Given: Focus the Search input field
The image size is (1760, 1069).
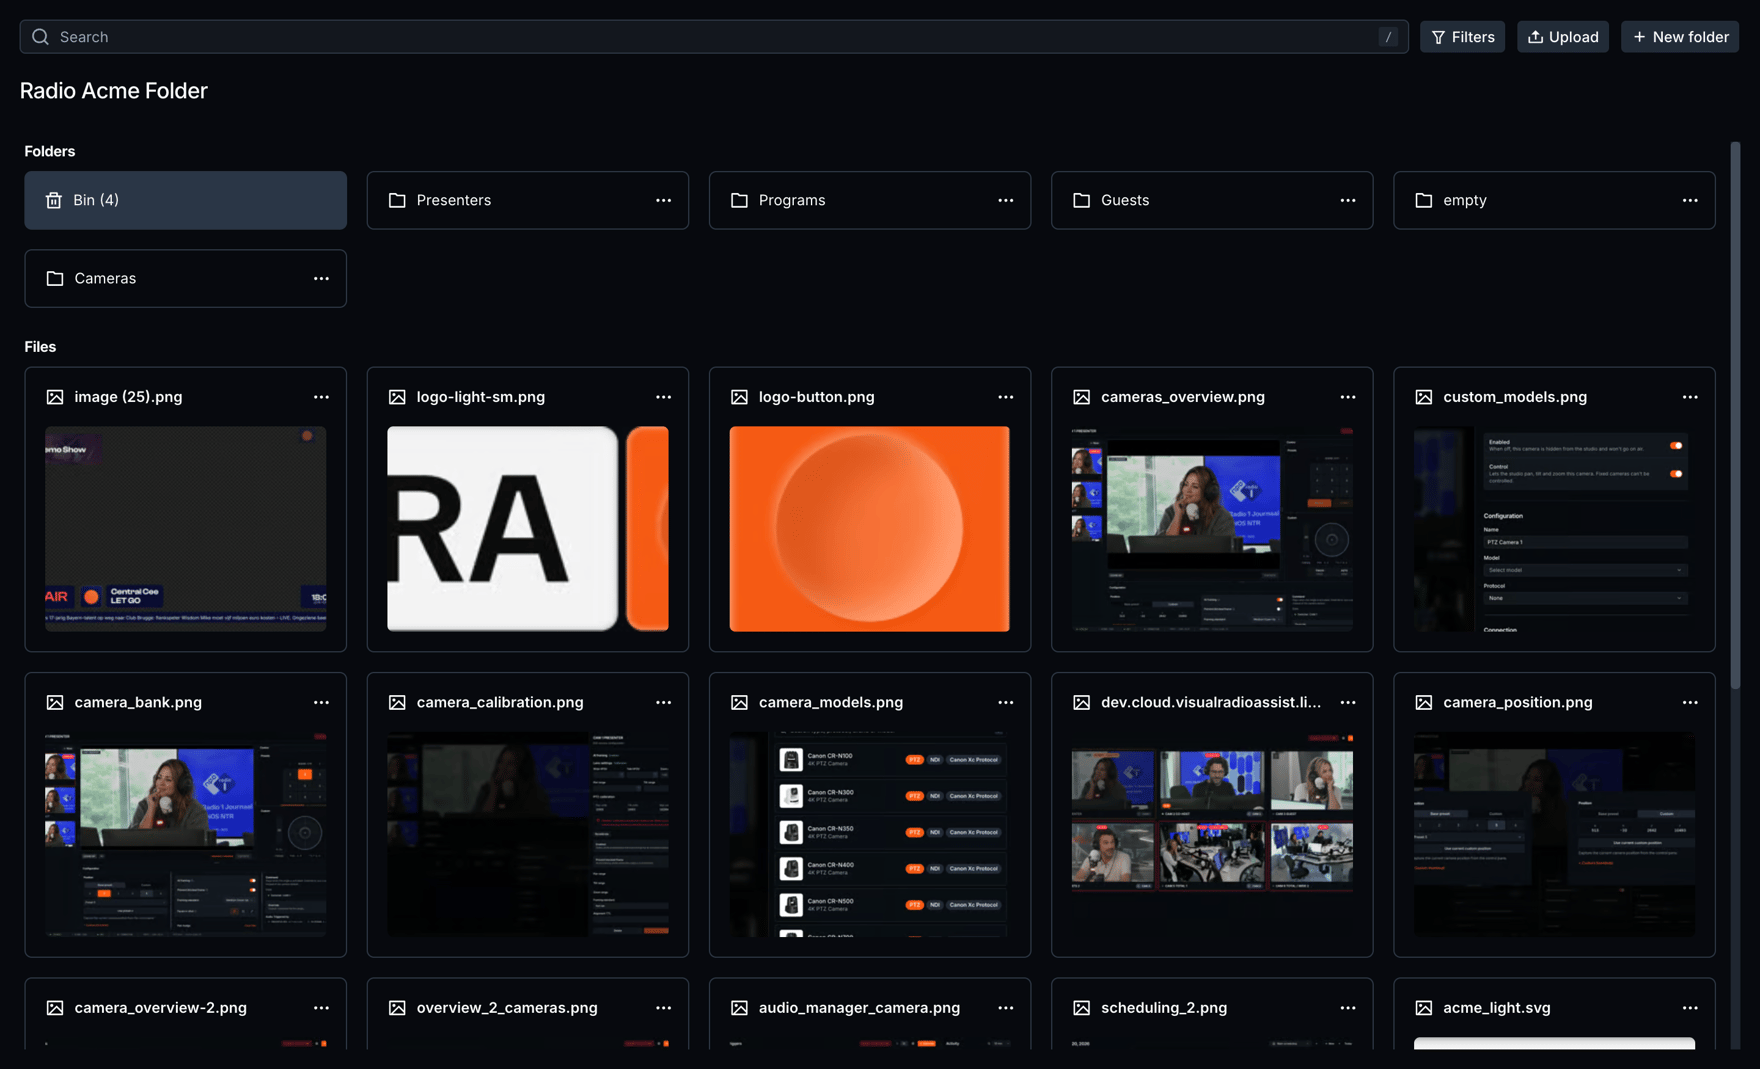Looking at the screenshot, I should coord(714,37).
